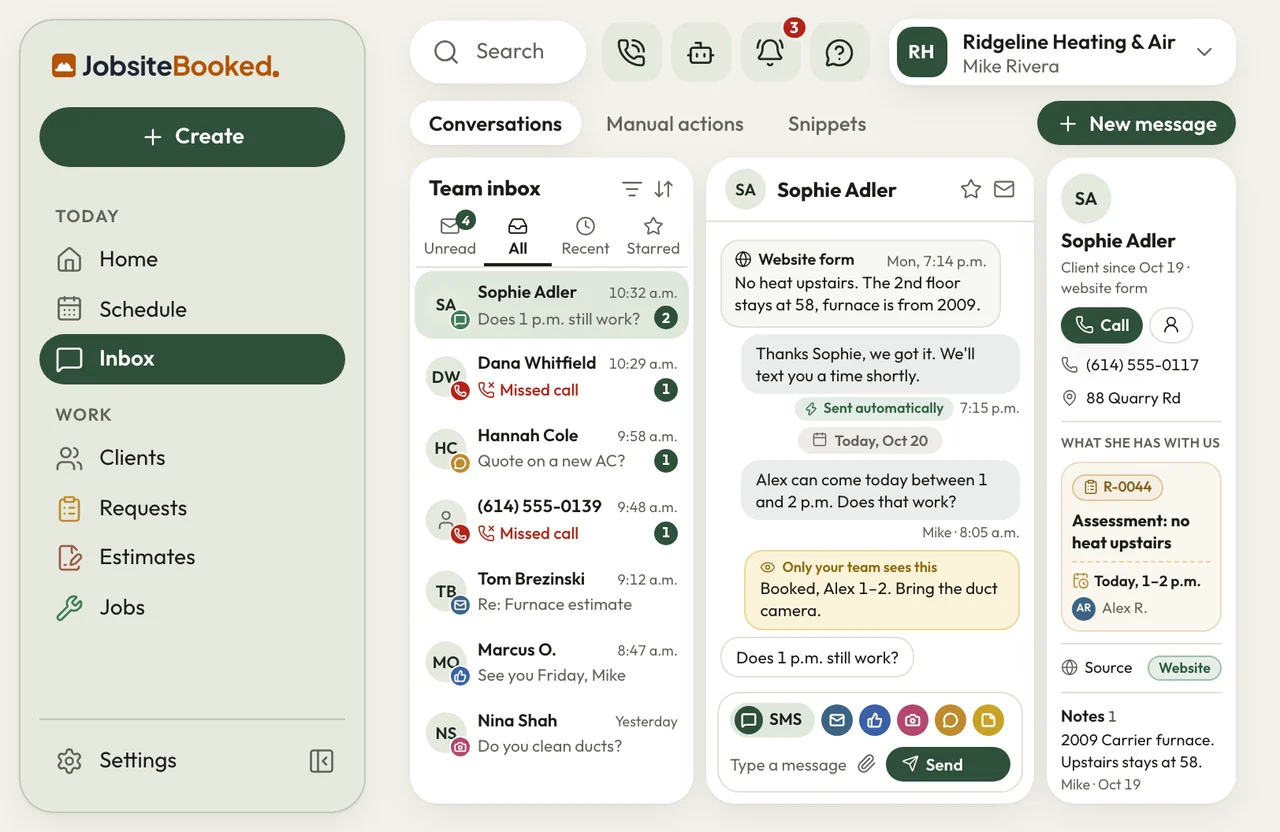
Task: Click the thumbs-up review icon in composer
Action: click(x=875, y=720)
